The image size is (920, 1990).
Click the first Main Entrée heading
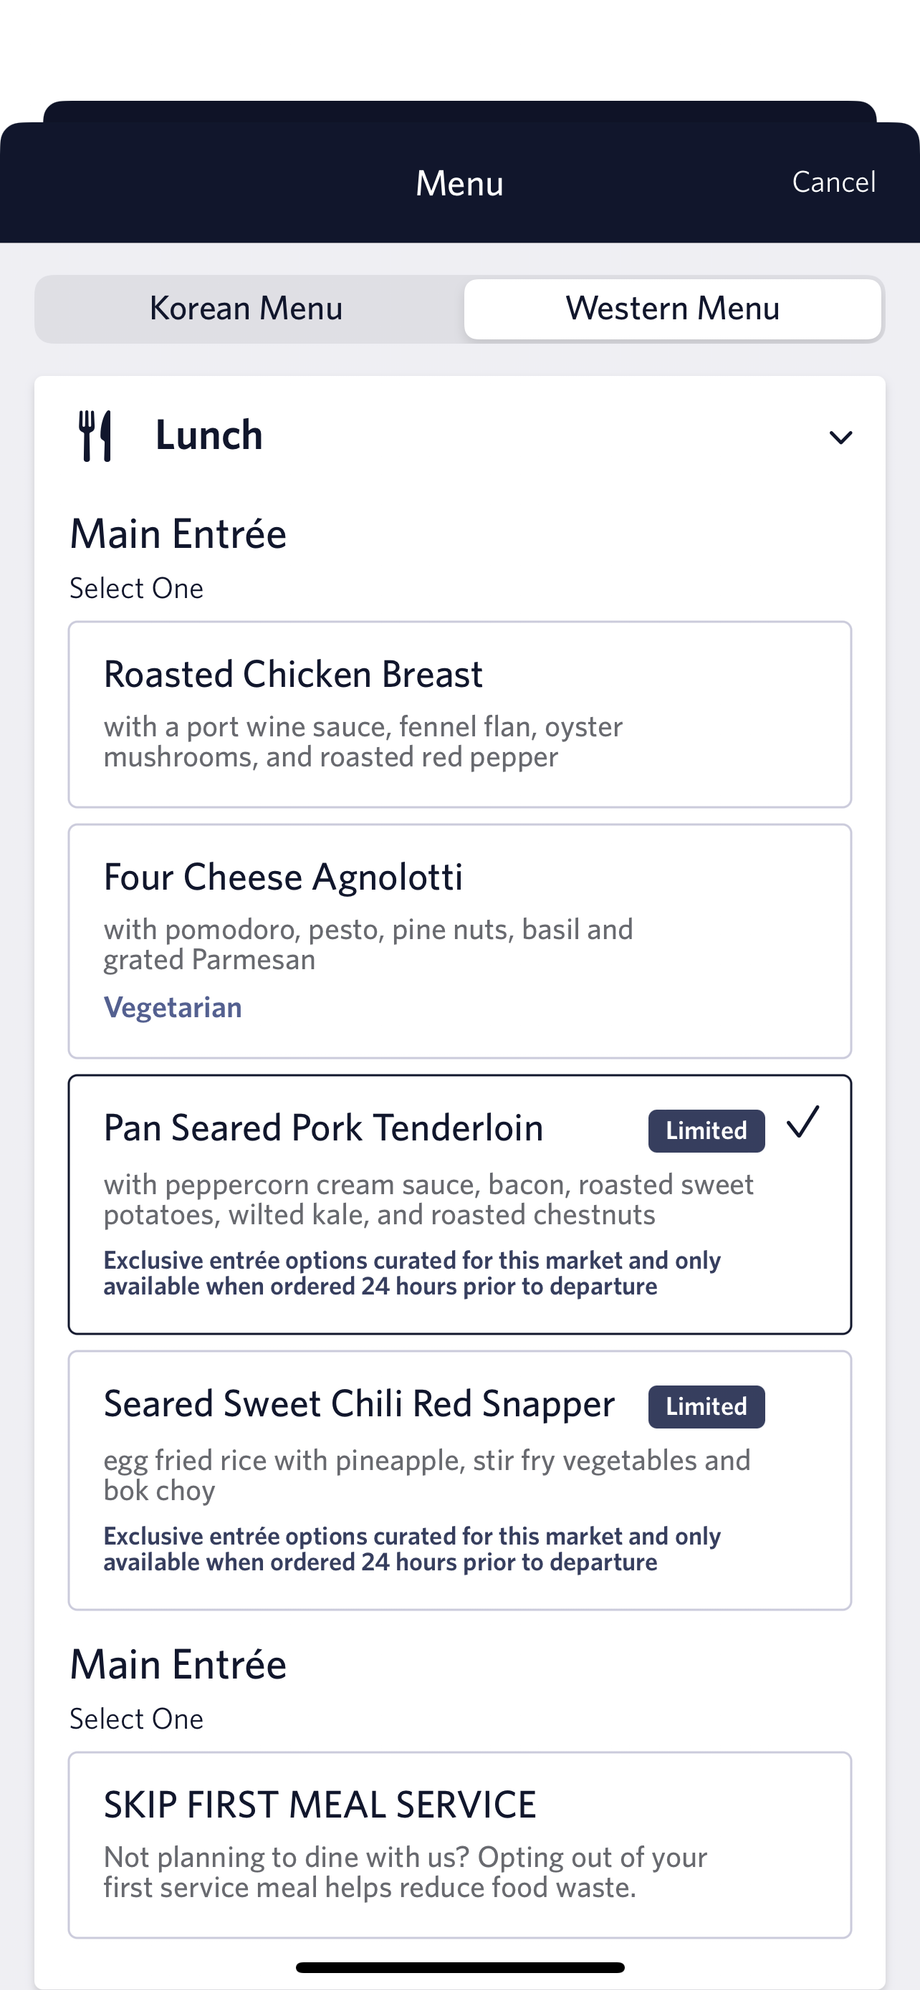(x=178, y=534)
